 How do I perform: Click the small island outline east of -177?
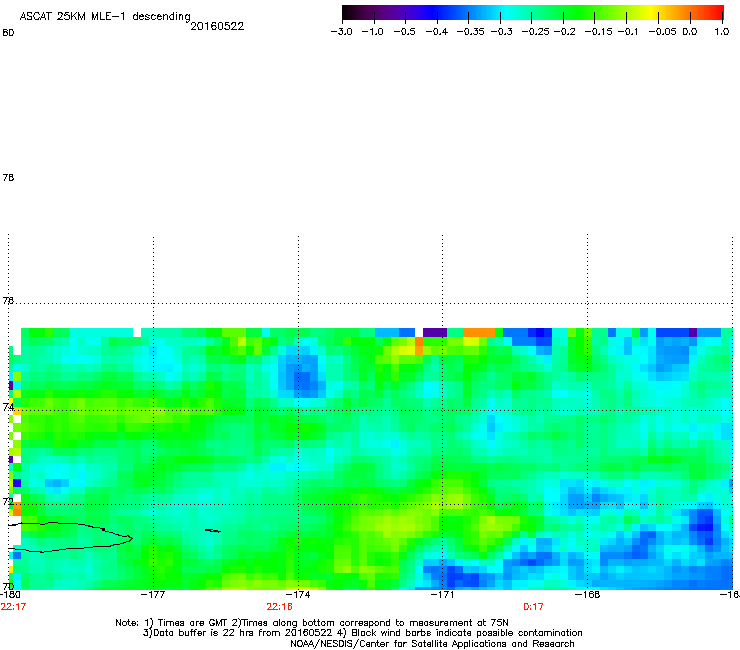point(213,531)
